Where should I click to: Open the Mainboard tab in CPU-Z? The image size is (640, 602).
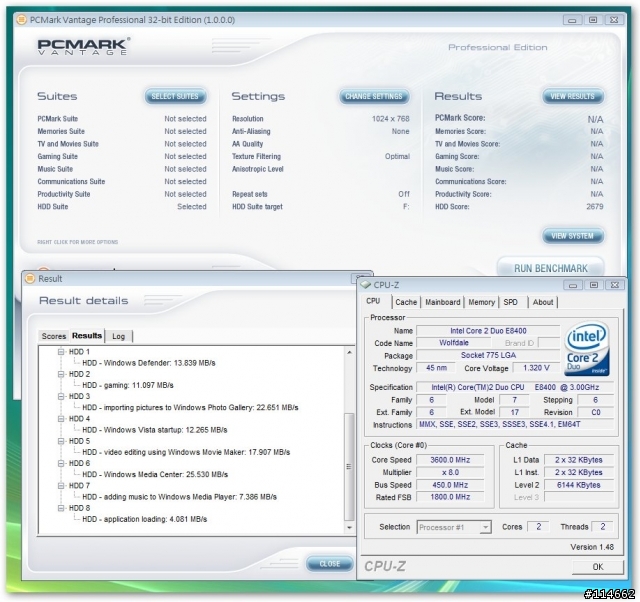click(442, 302)
